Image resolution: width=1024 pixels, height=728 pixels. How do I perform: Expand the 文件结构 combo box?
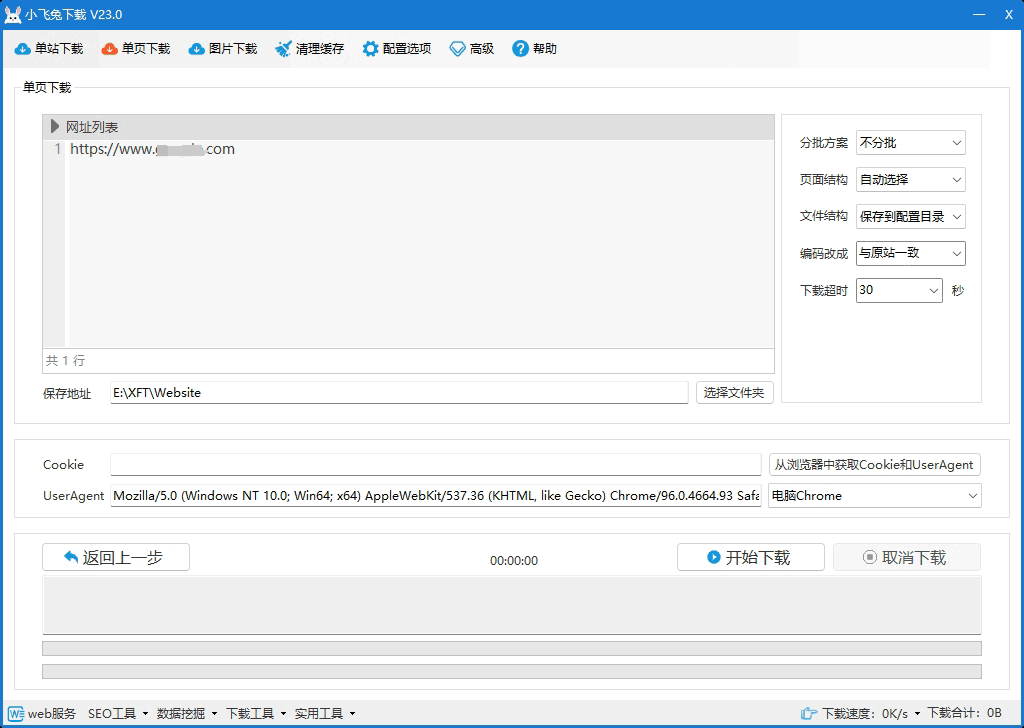click(x=910, y=217)
